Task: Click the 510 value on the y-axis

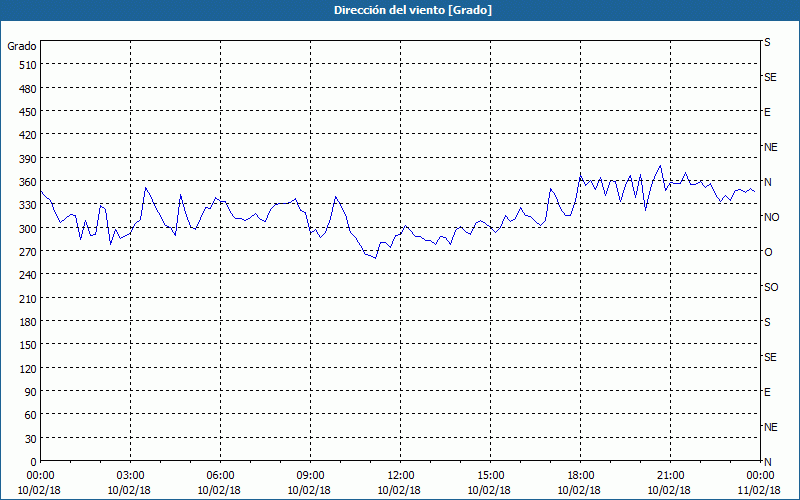Action: pos(28,65)
